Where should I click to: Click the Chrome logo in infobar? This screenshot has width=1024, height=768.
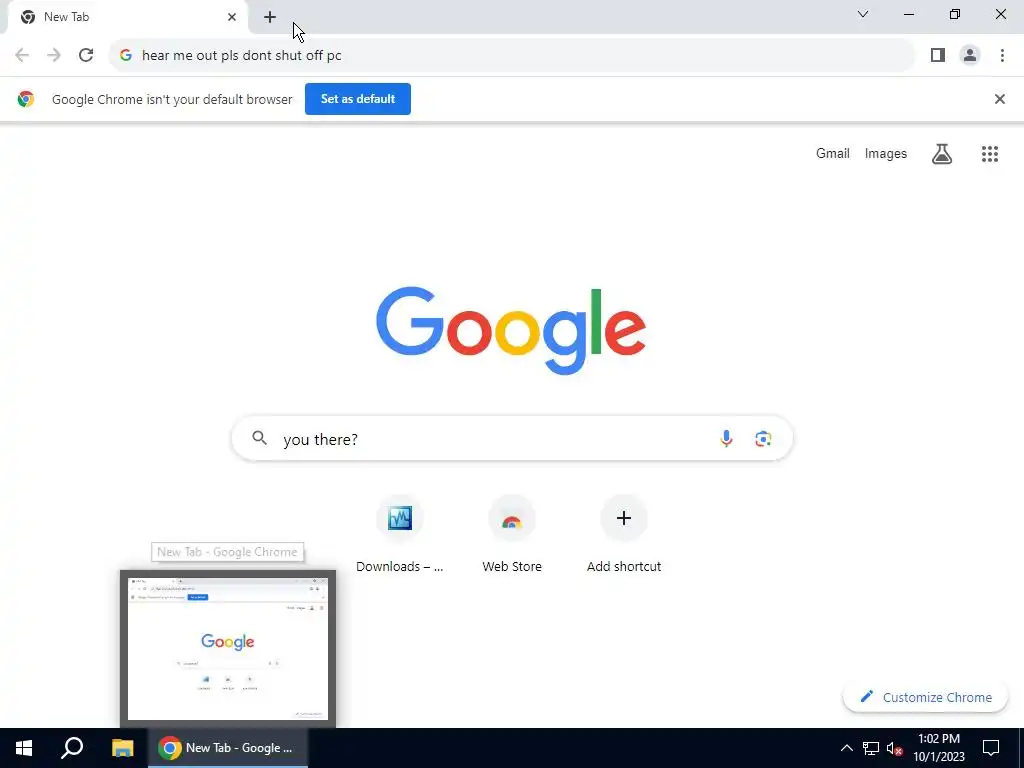[26, 99]
